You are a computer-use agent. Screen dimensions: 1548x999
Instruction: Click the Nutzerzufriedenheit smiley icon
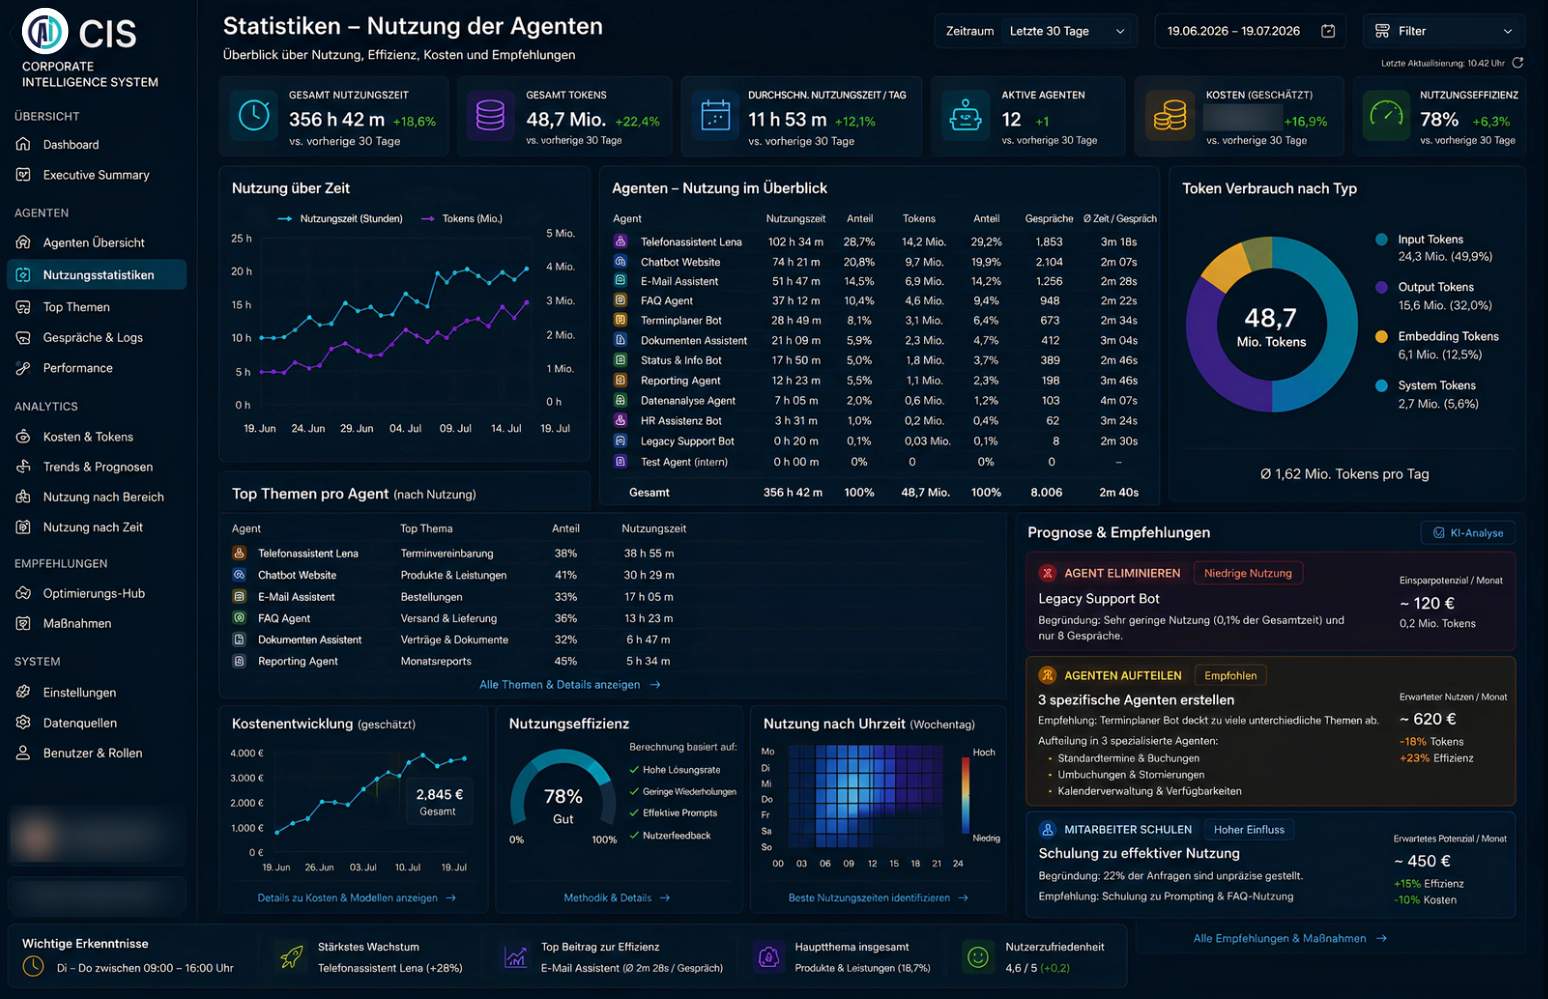[x=978, y=958]
